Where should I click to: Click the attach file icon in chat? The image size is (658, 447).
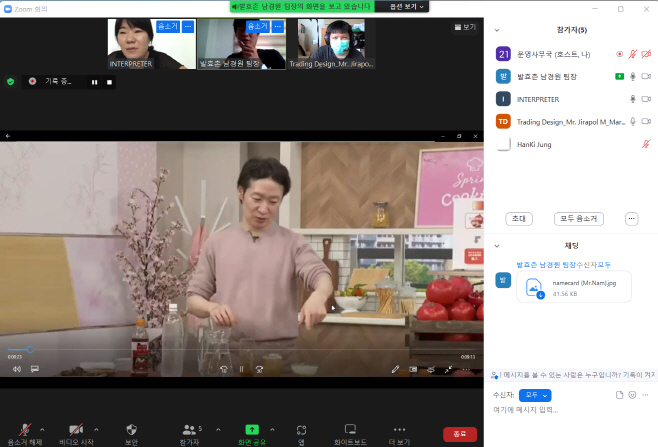tap(619, 395)
